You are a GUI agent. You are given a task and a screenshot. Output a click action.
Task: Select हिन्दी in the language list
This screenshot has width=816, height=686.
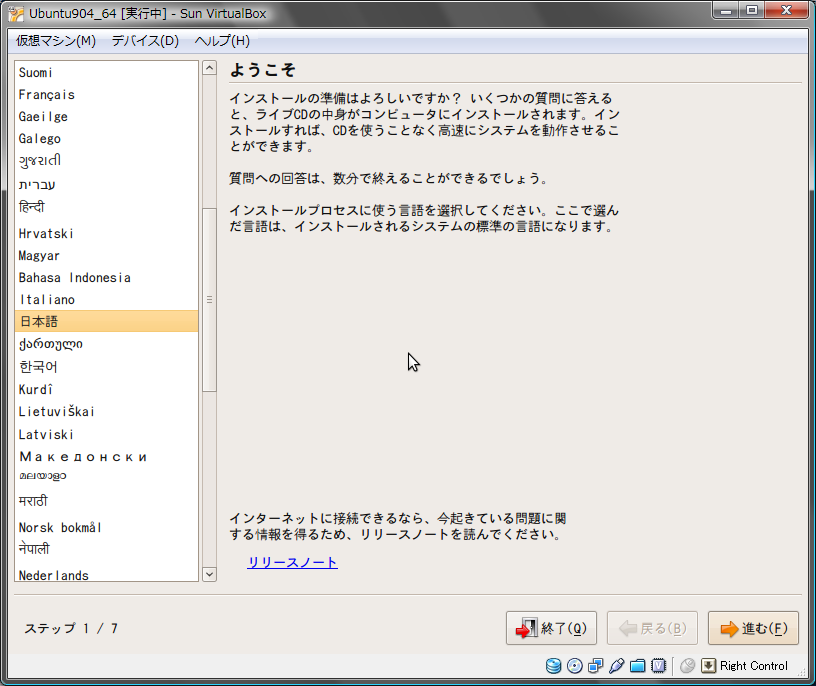[107, 207]
